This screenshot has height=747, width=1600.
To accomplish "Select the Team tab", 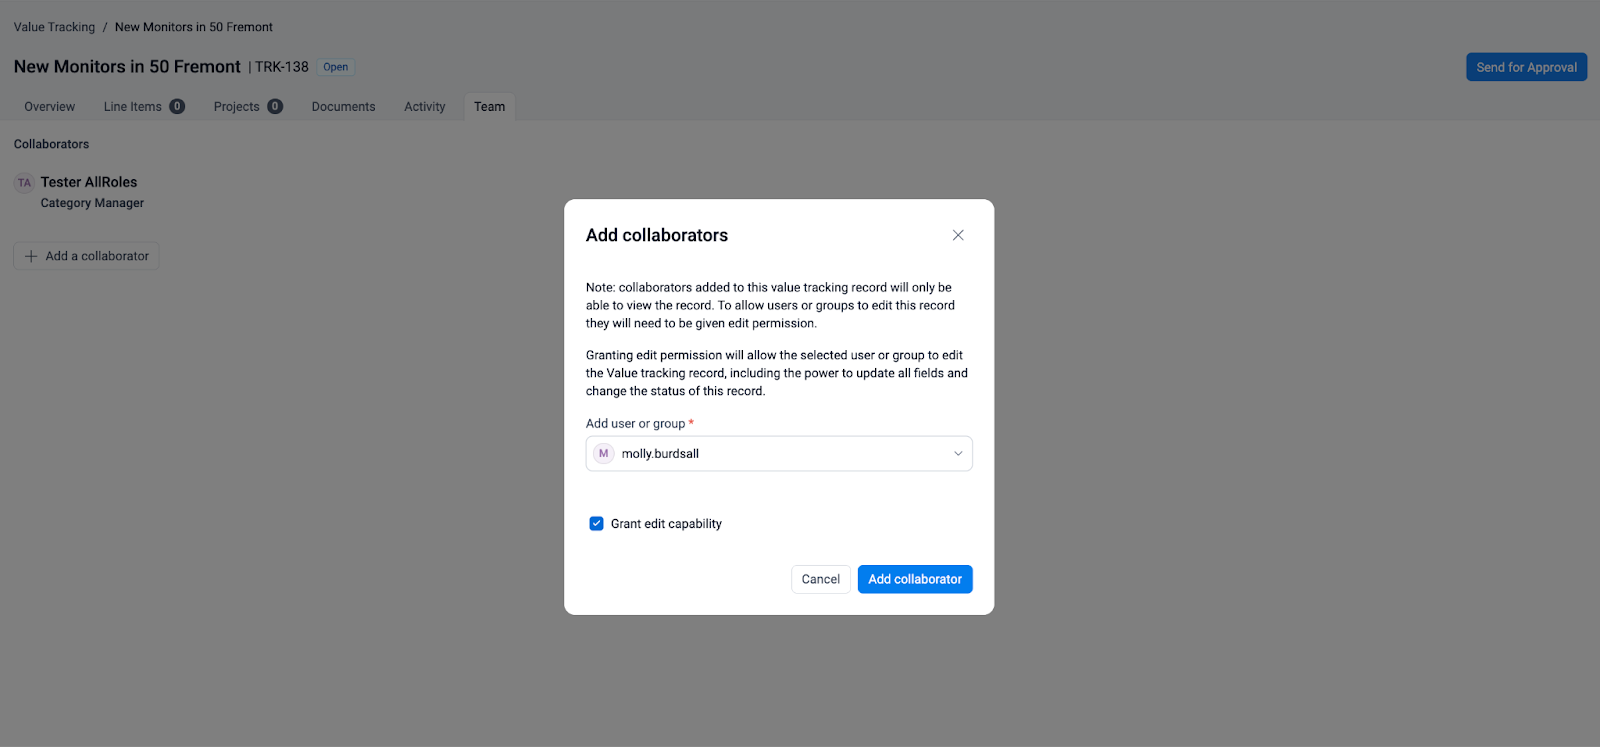I will click(489, 107).
